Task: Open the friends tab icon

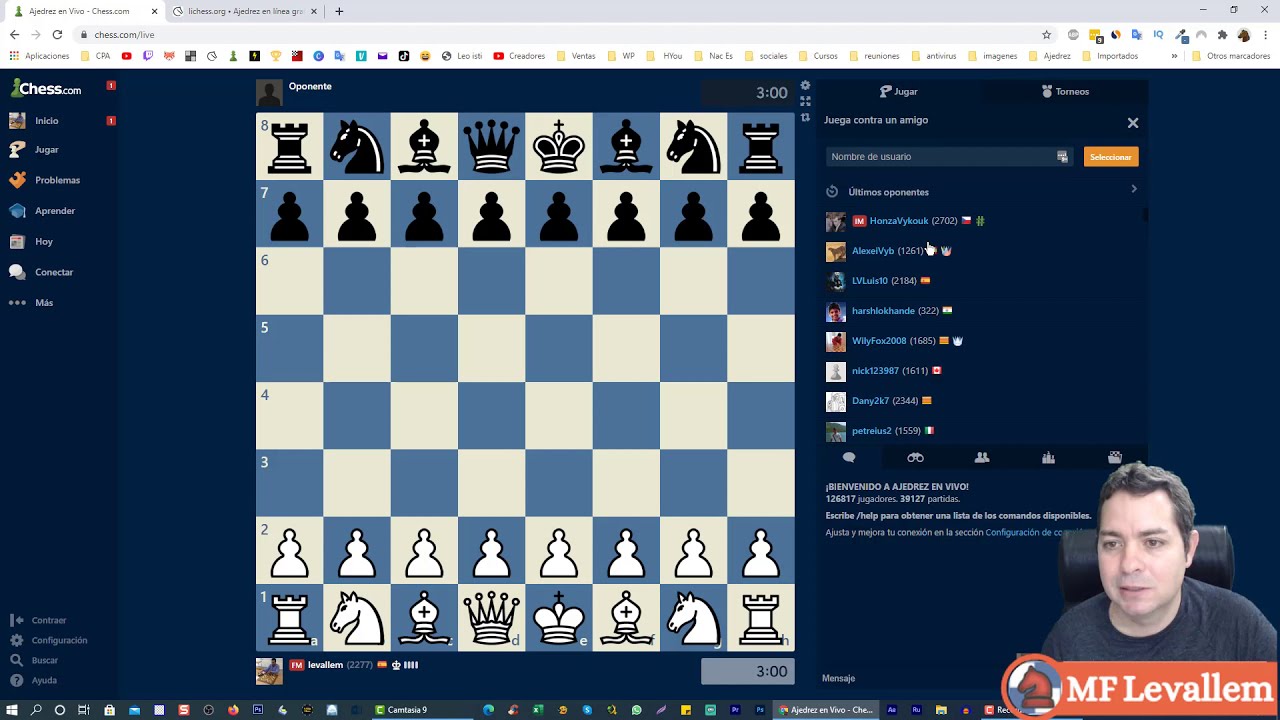Action: [x=982, y=457]
